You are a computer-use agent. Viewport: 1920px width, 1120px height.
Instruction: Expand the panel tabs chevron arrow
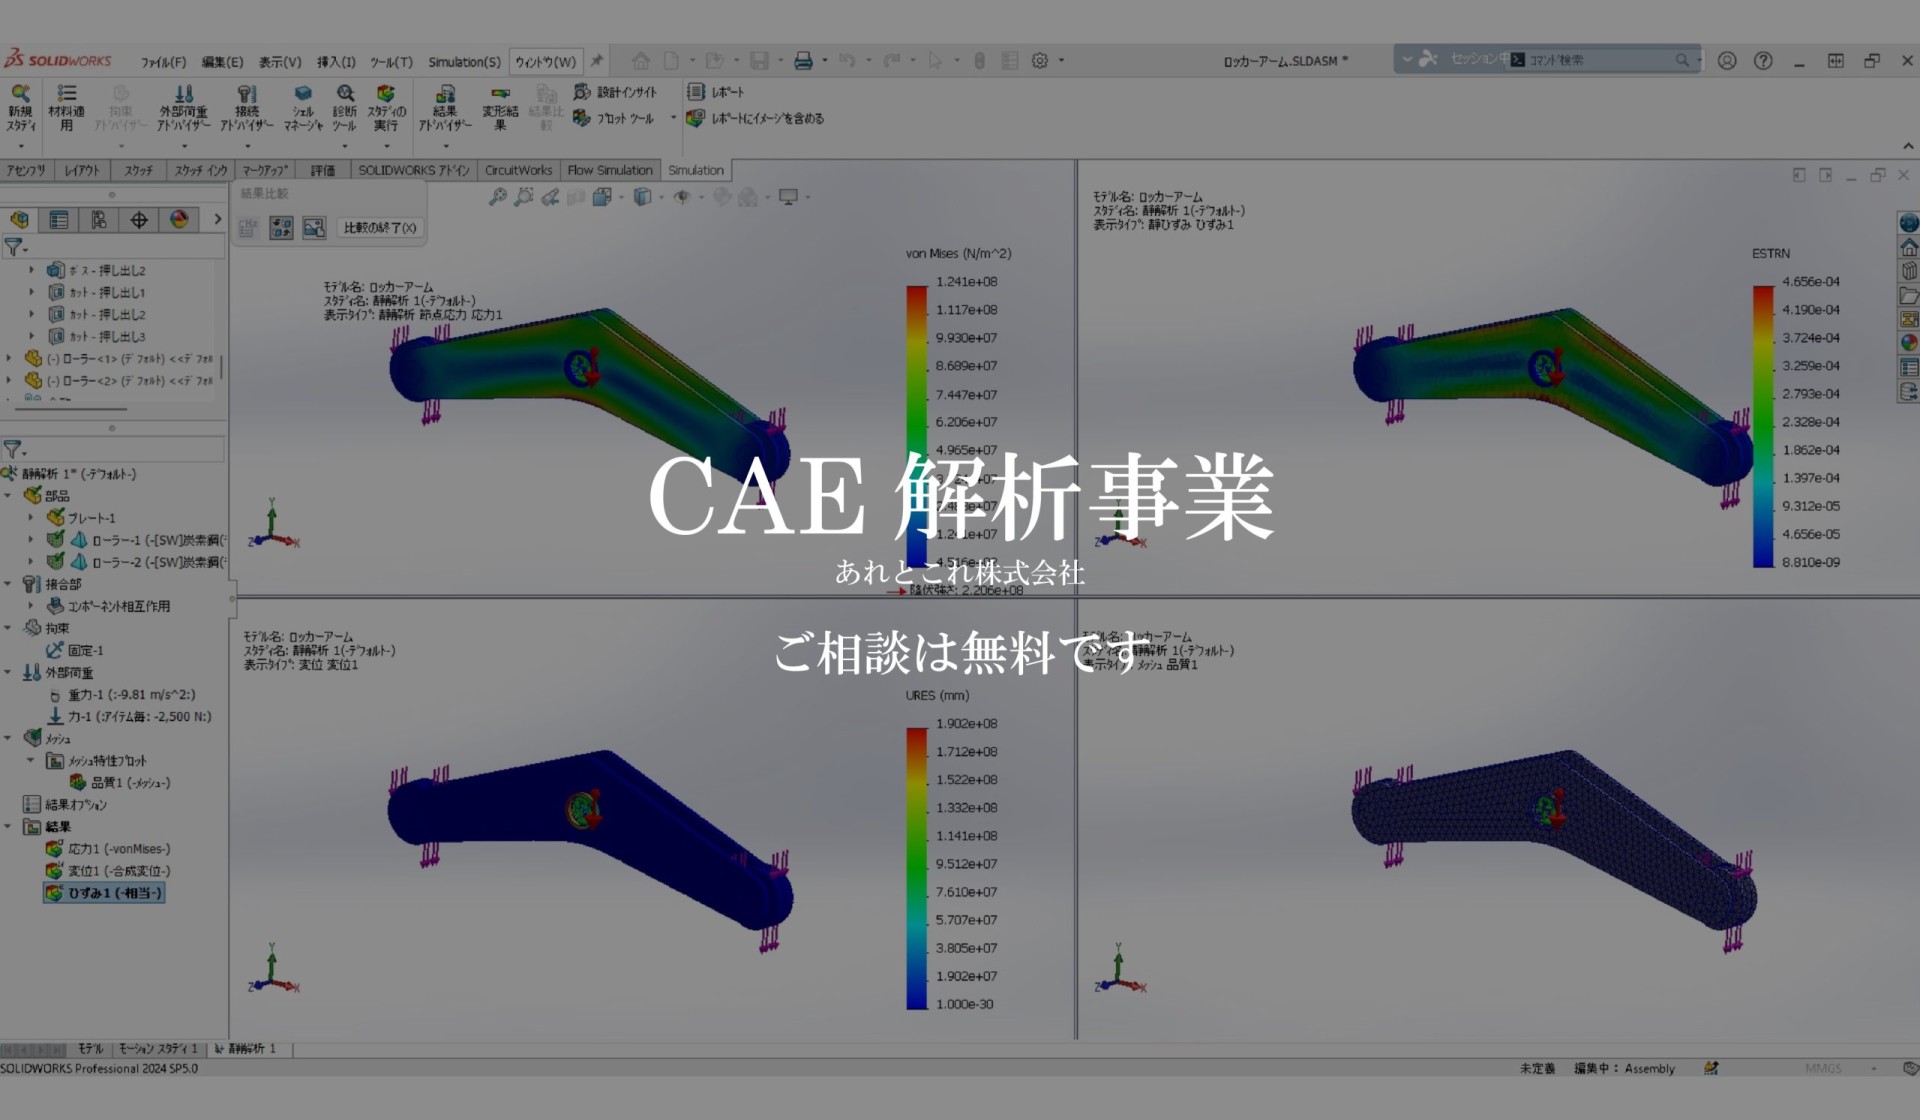[217, 220]
